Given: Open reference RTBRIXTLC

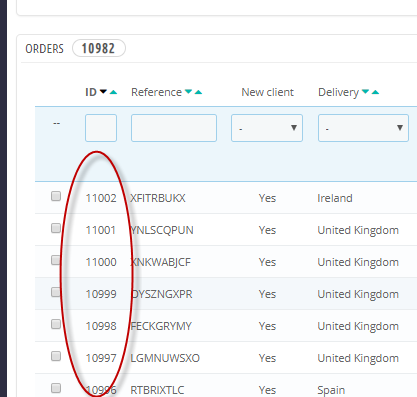Looking at the screenshot, I should pos(157,390).
